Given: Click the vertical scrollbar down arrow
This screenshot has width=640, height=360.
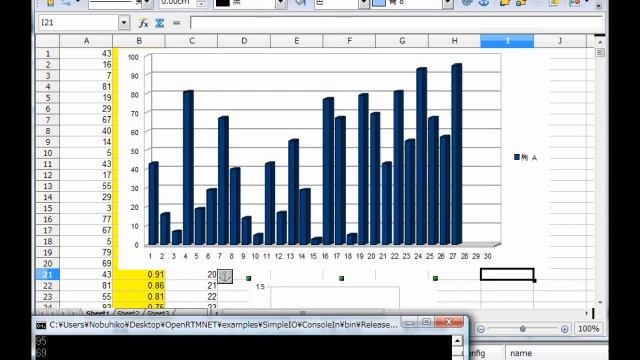Looking at the screenshot, I should pos(600,302).
